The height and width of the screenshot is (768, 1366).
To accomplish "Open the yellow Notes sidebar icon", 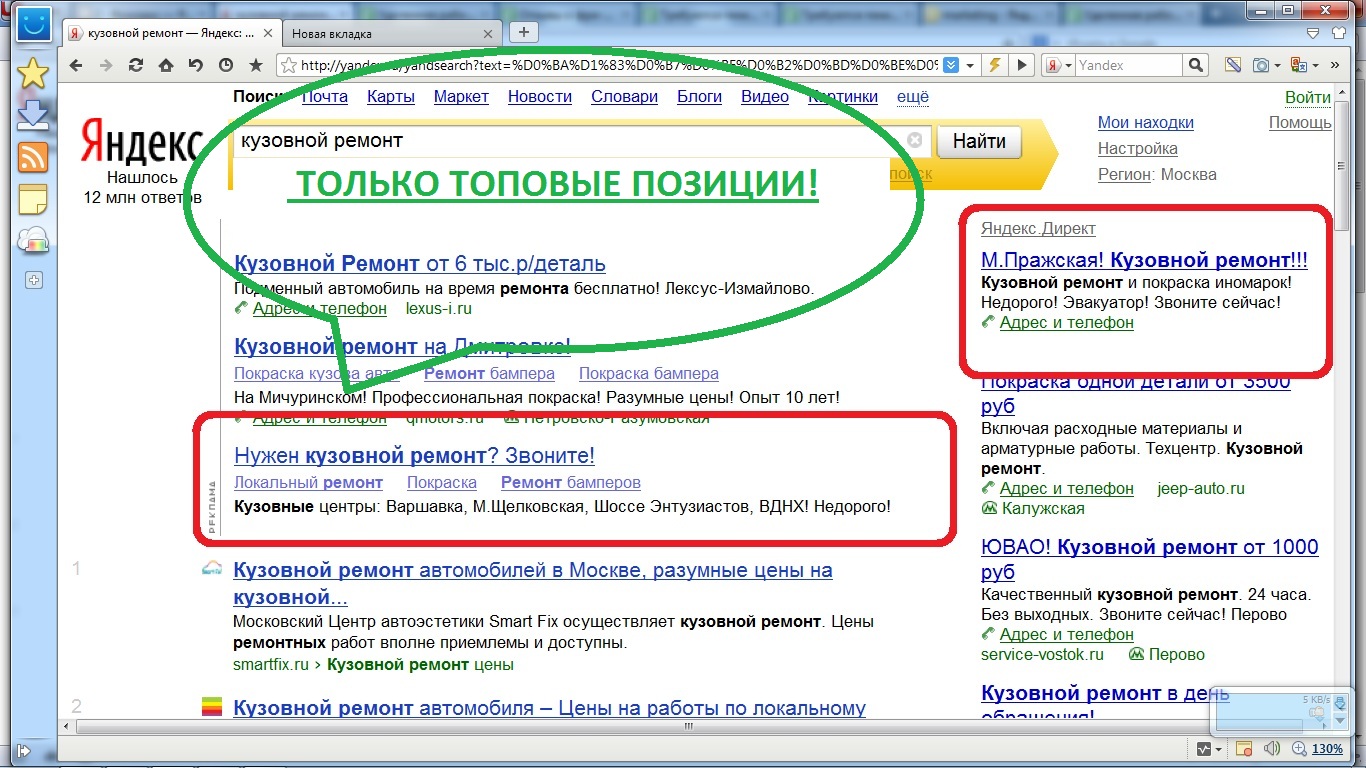I will pos(33,200).
